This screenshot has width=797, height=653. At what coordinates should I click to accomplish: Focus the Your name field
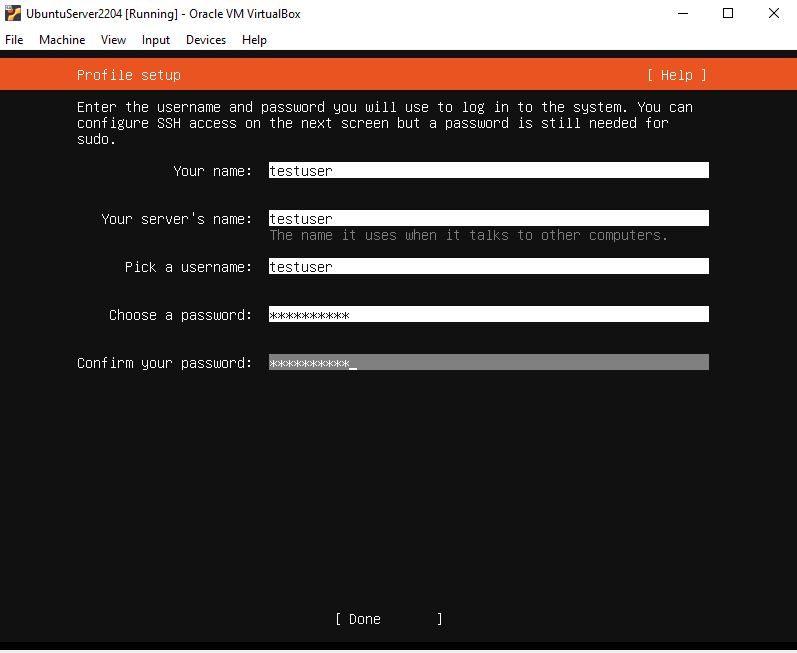pyautogui.click(x=488, y=170)
